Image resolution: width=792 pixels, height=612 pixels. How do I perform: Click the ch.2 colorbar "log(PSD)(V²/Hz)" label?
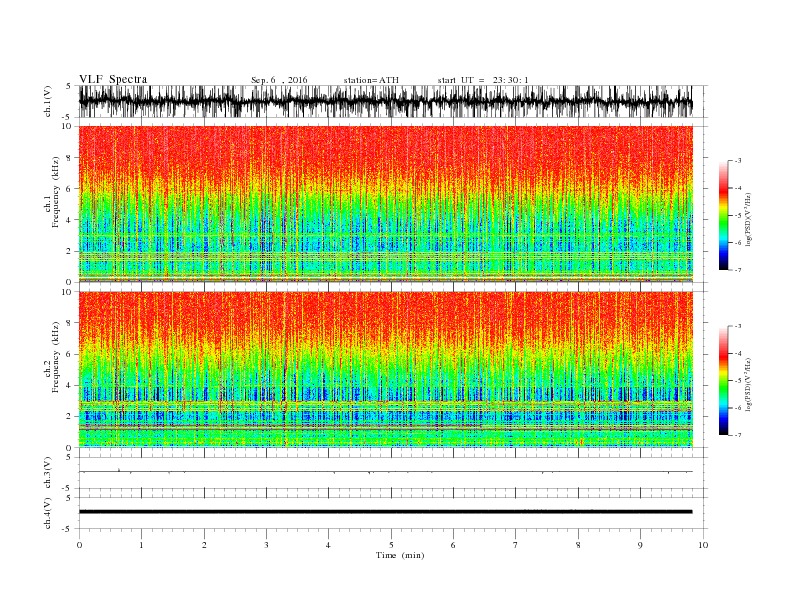tap(748, 384)
